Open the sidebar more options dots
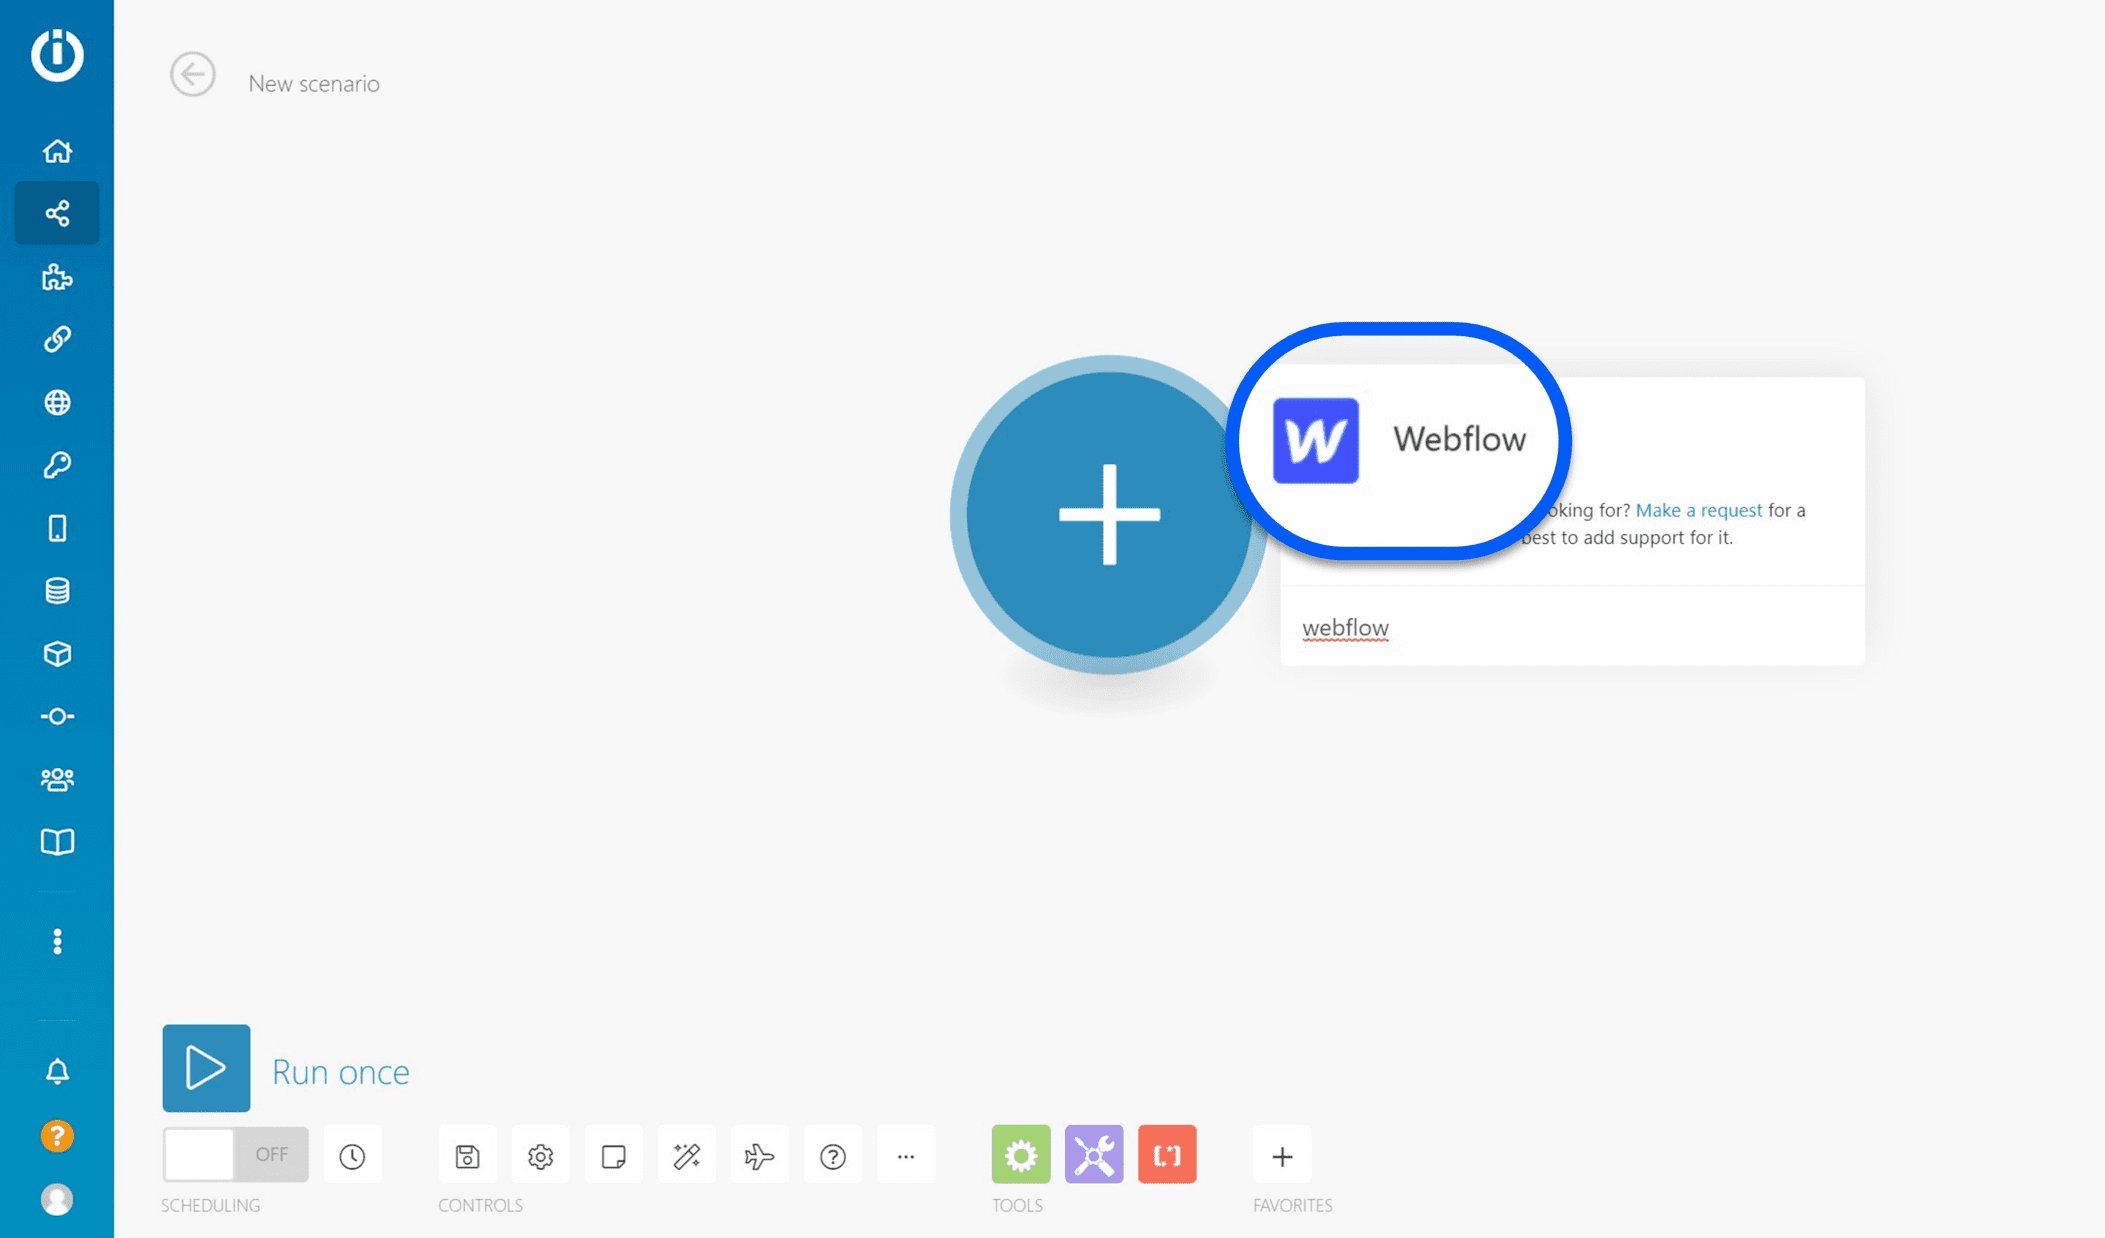Screen dimensions: 2105x1238 click(57, 941)
